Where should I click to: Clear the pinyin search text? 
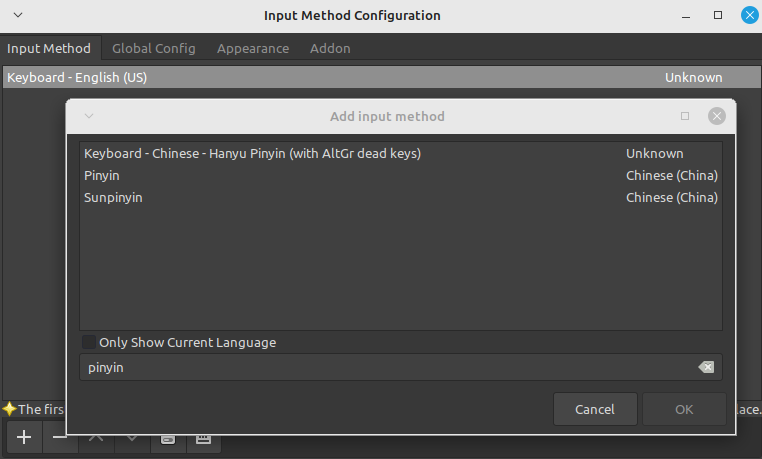click(706, 367)
